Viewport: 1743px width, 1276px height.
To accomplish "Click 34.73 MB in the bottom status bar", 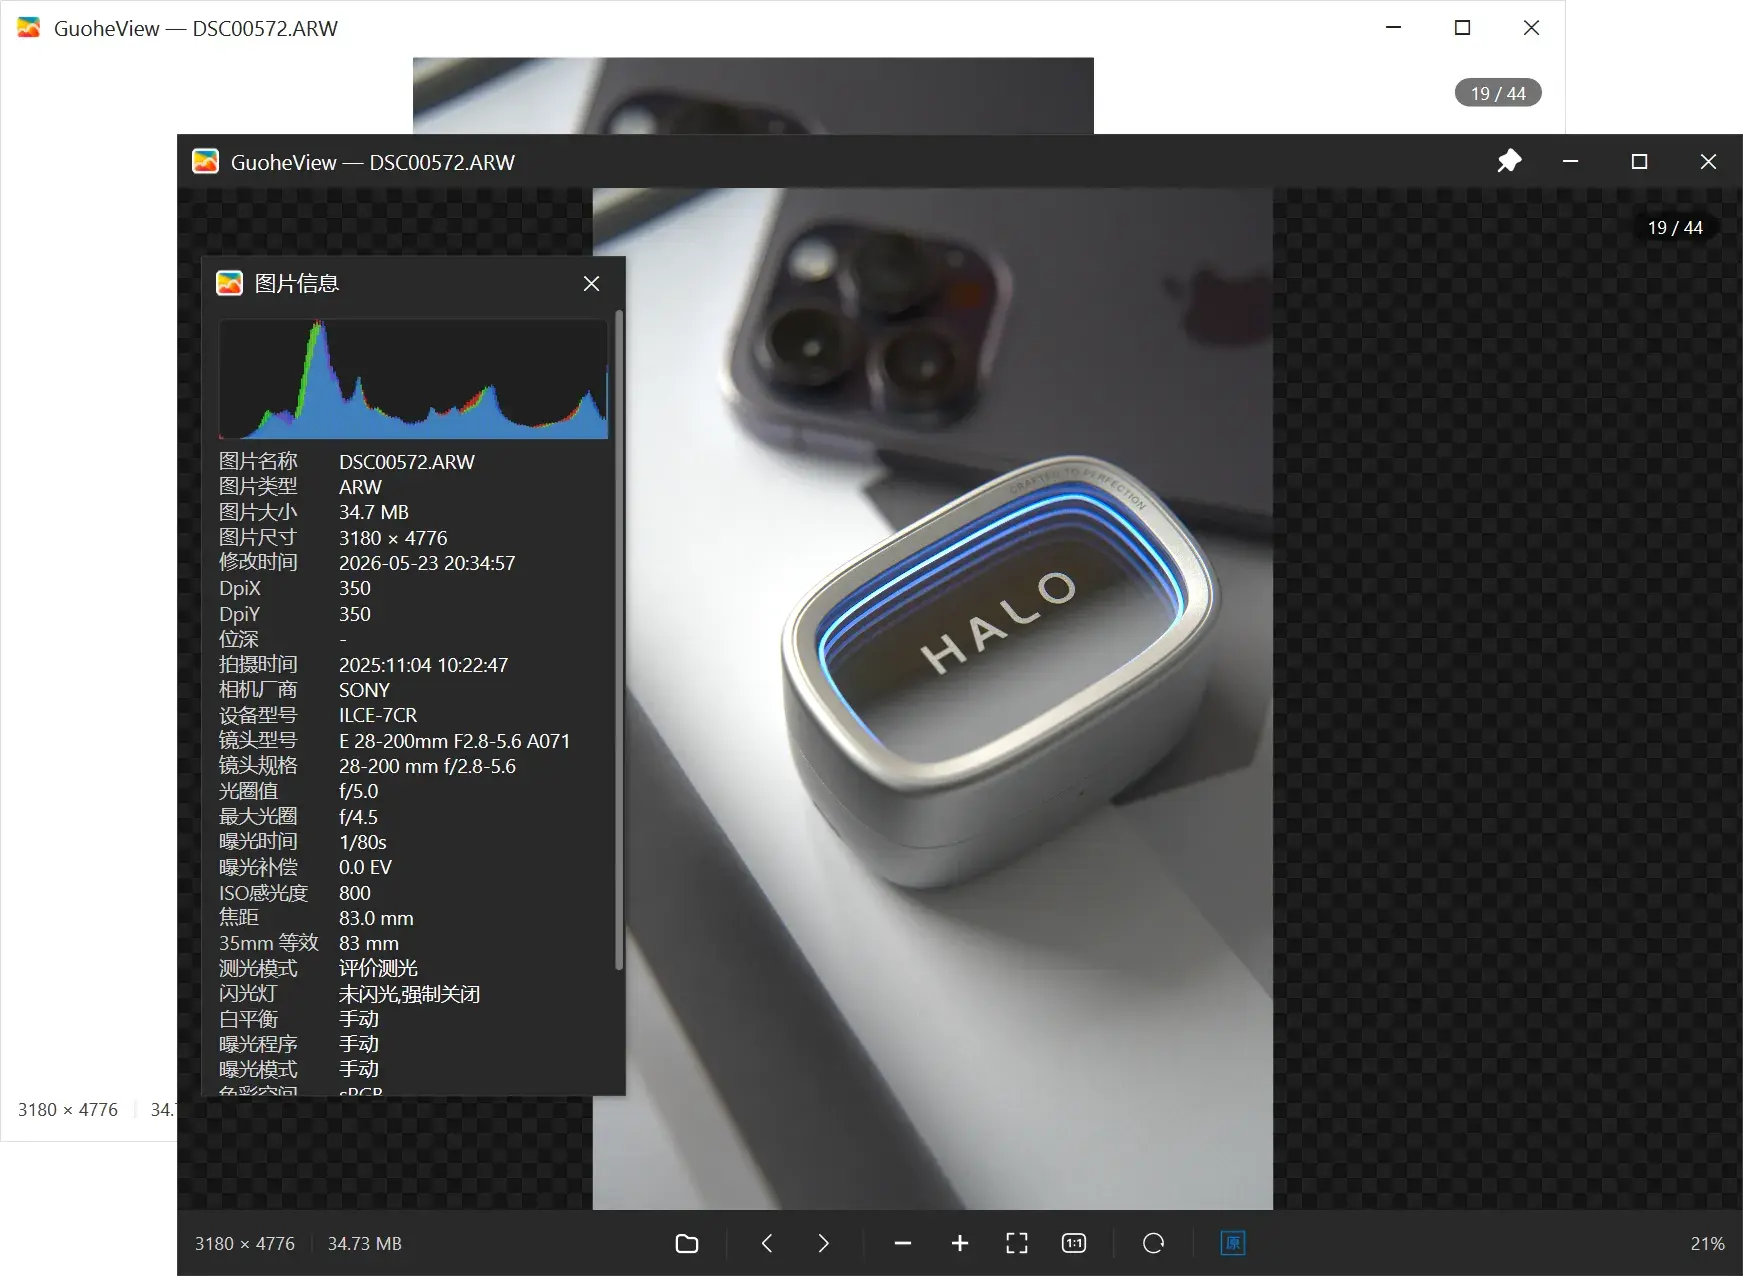I will pyautogui.click(x=365, y=1243).
